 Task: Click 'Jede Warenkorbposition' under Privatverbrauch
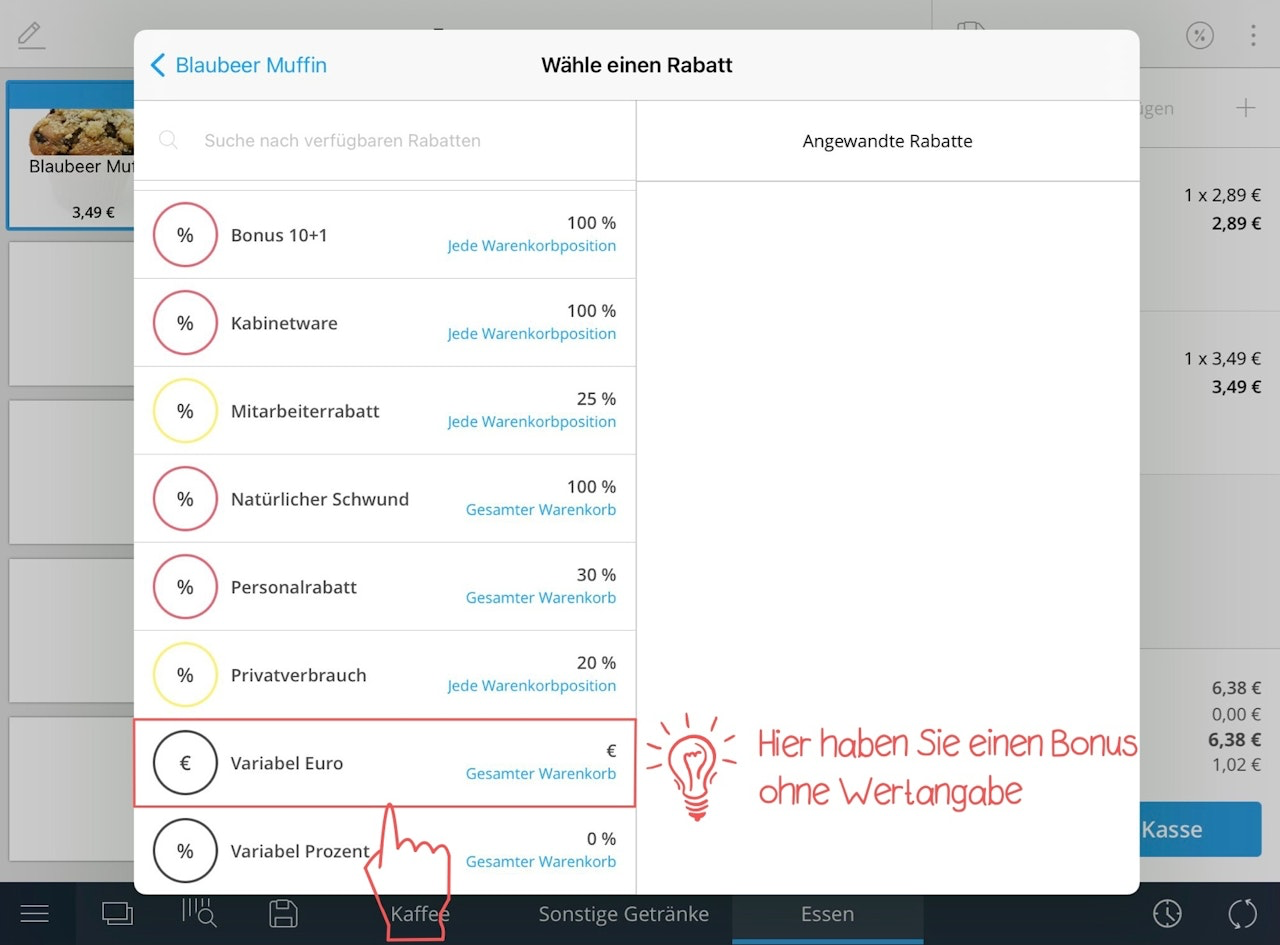[x=532, y=686]
